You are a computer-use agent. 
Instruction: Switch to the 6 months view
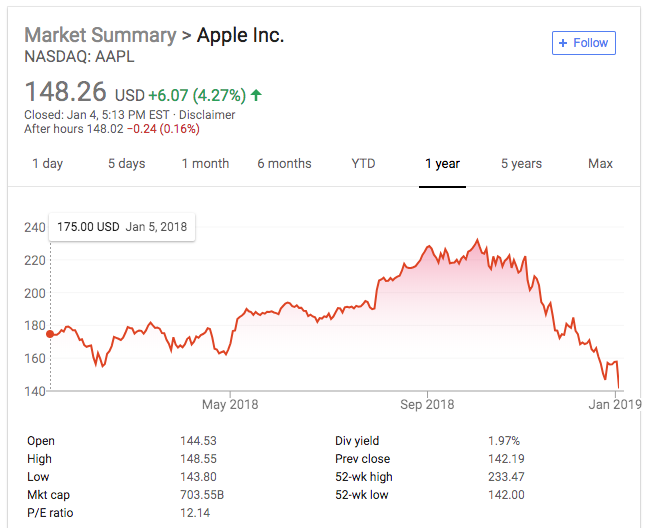[x=284, y=164]
